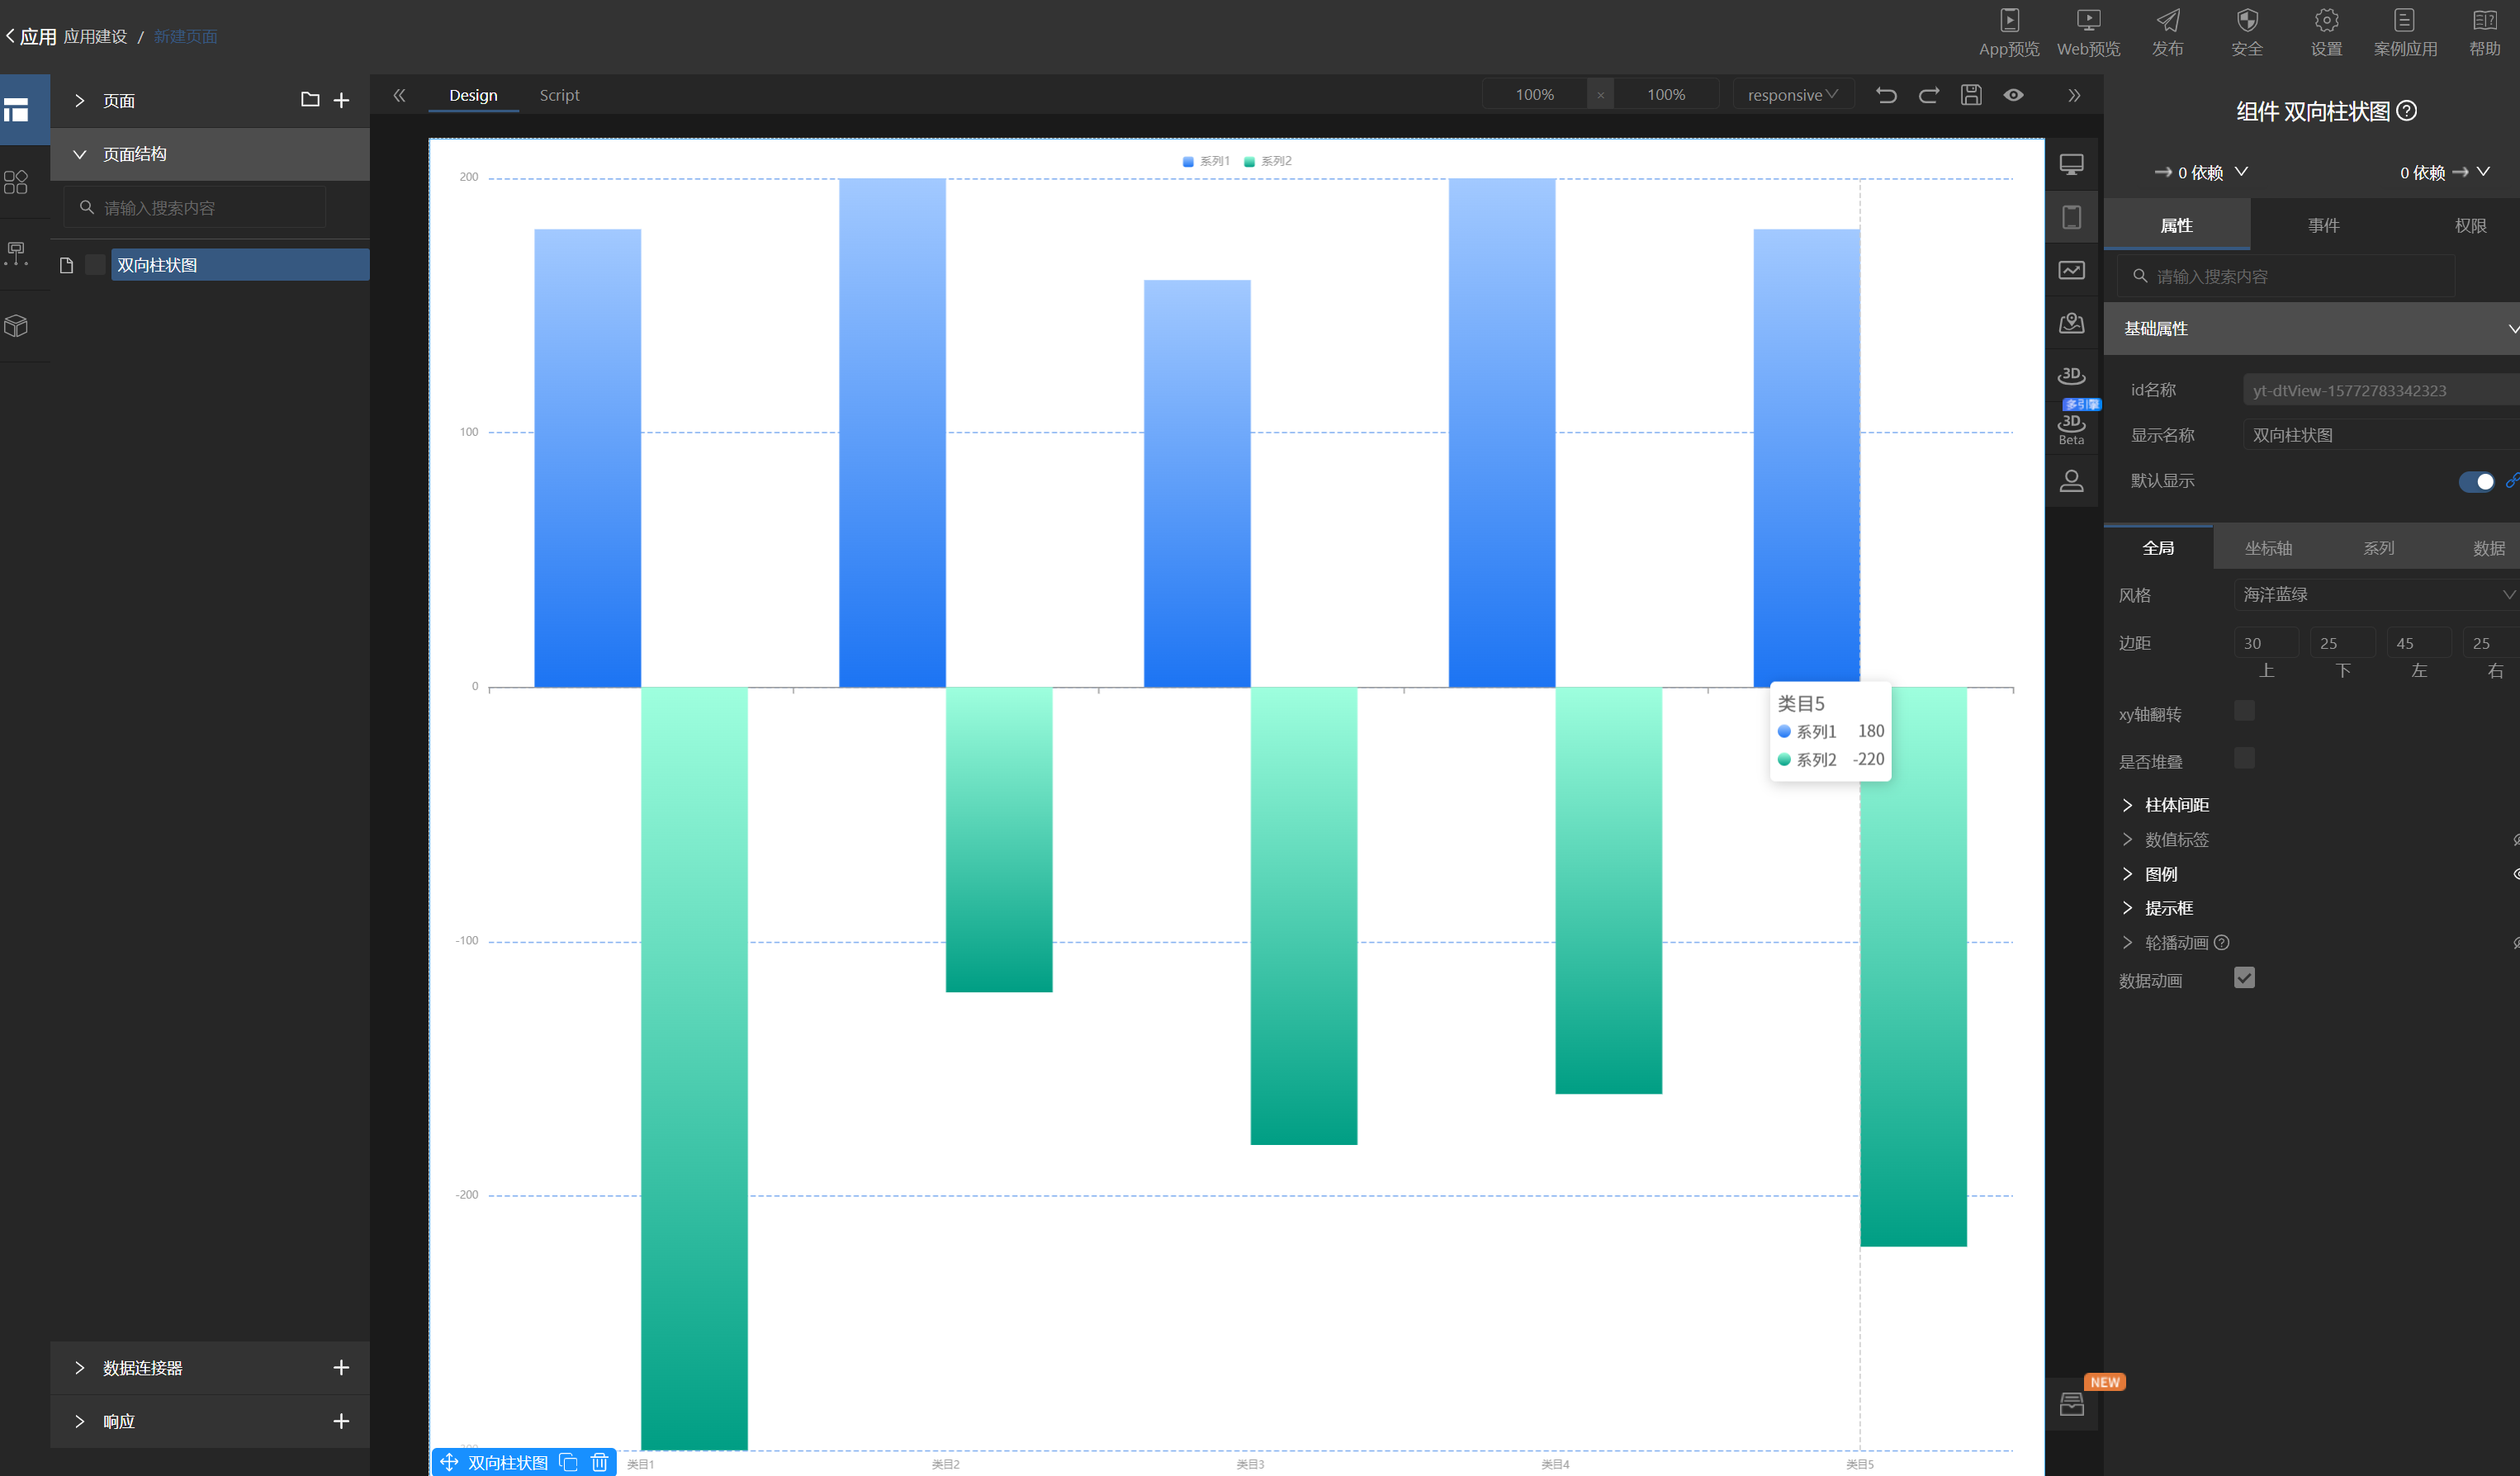Open the responsive size dropdown
The image size is (2520, 1476).
click(1793, 95)
